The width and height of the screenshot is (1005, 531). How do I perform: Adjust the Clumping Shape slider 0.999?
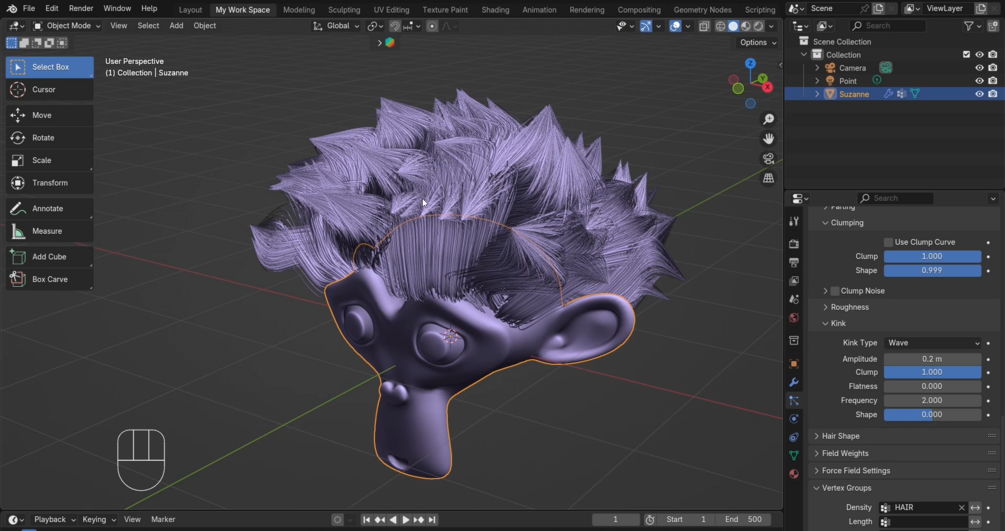933,271
